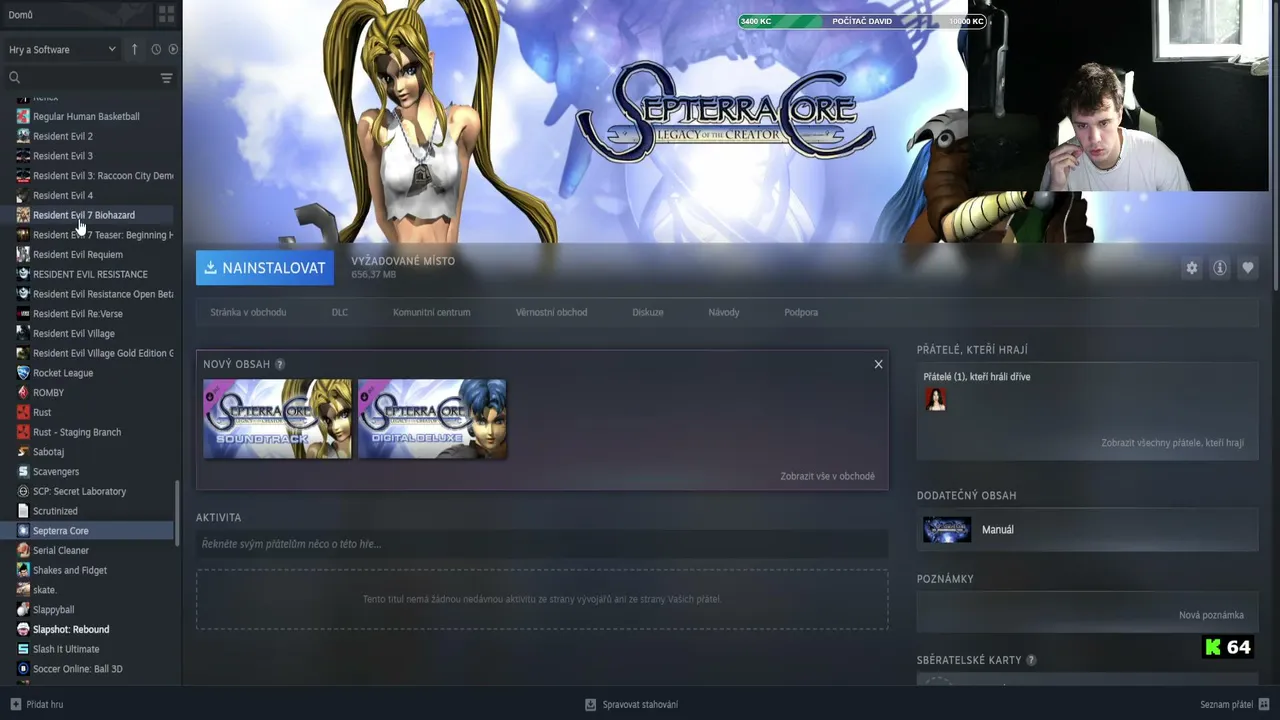Click the Resident Evil Village icon
1280x720 pixels.
pos(23,333)
